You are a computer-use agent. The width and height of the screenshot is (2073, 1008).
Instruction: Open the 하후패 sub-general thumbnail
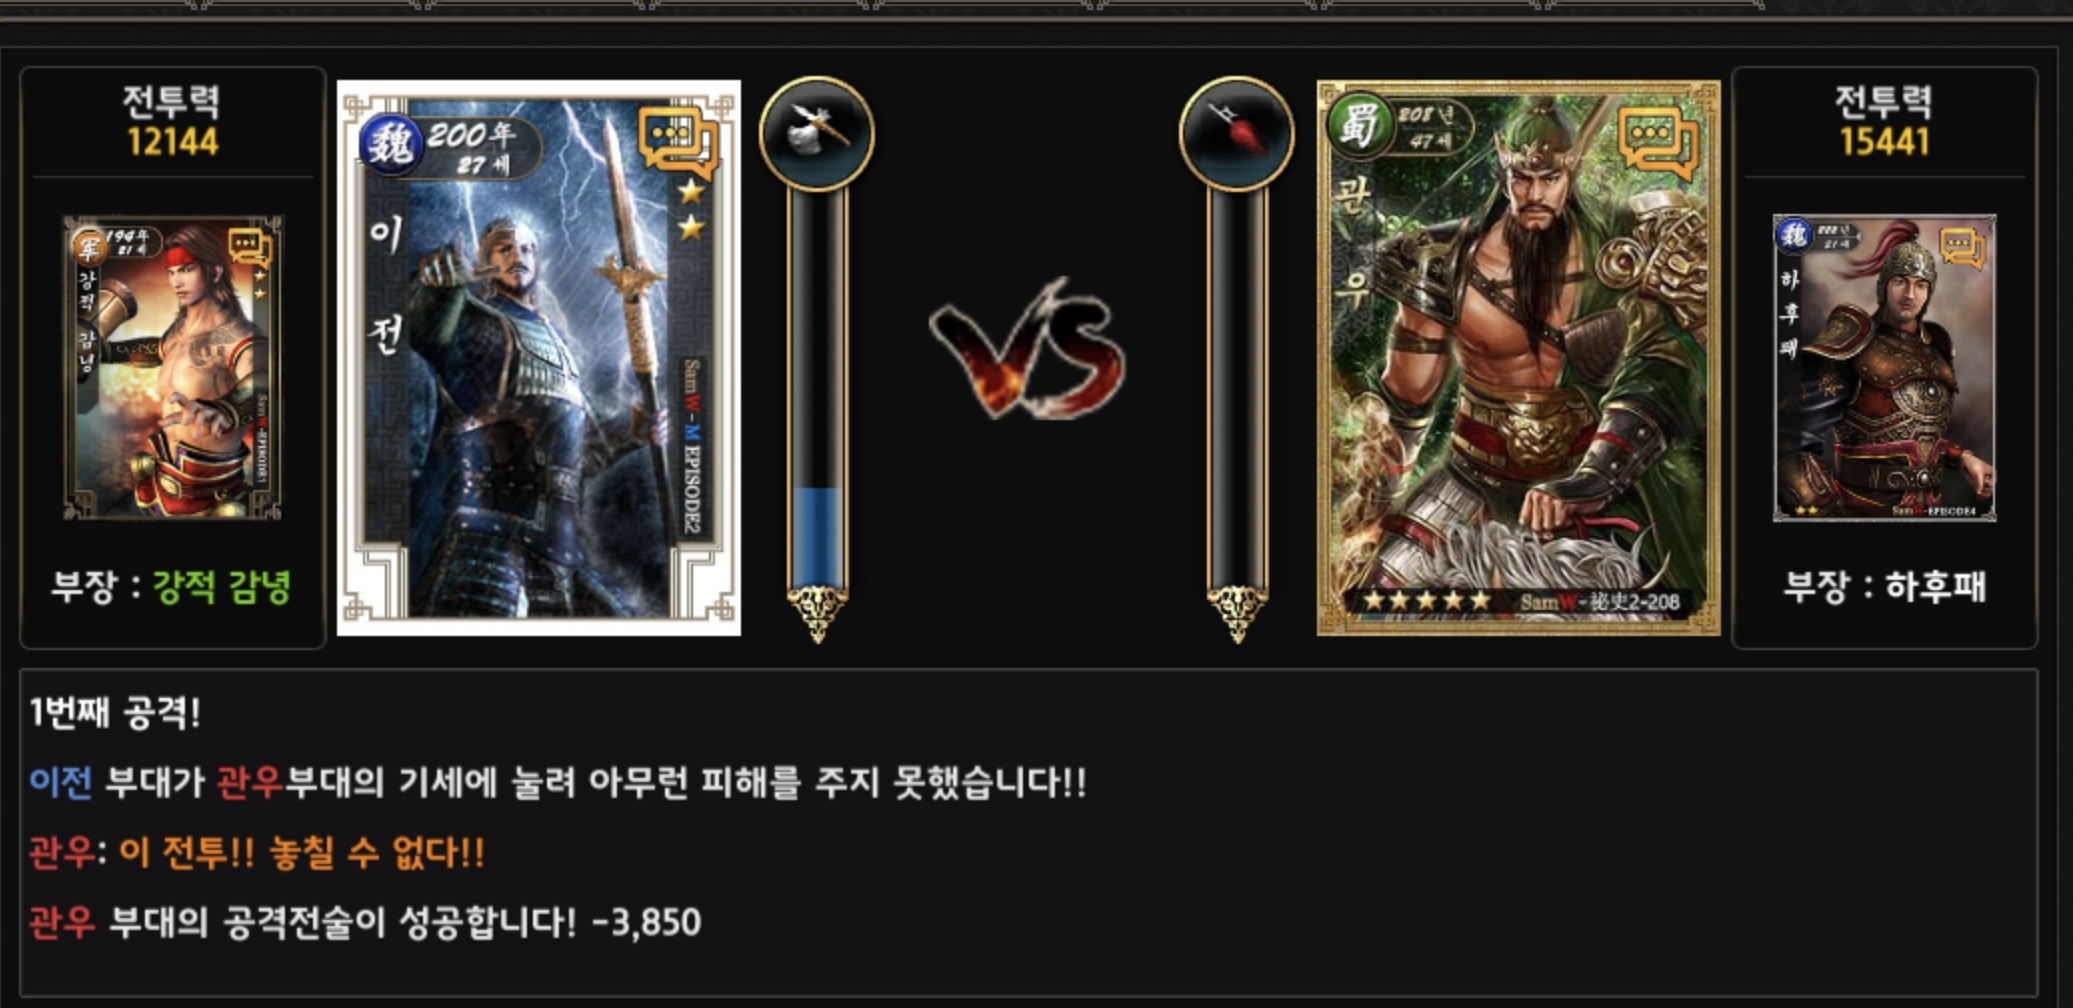click(1885, 367)
